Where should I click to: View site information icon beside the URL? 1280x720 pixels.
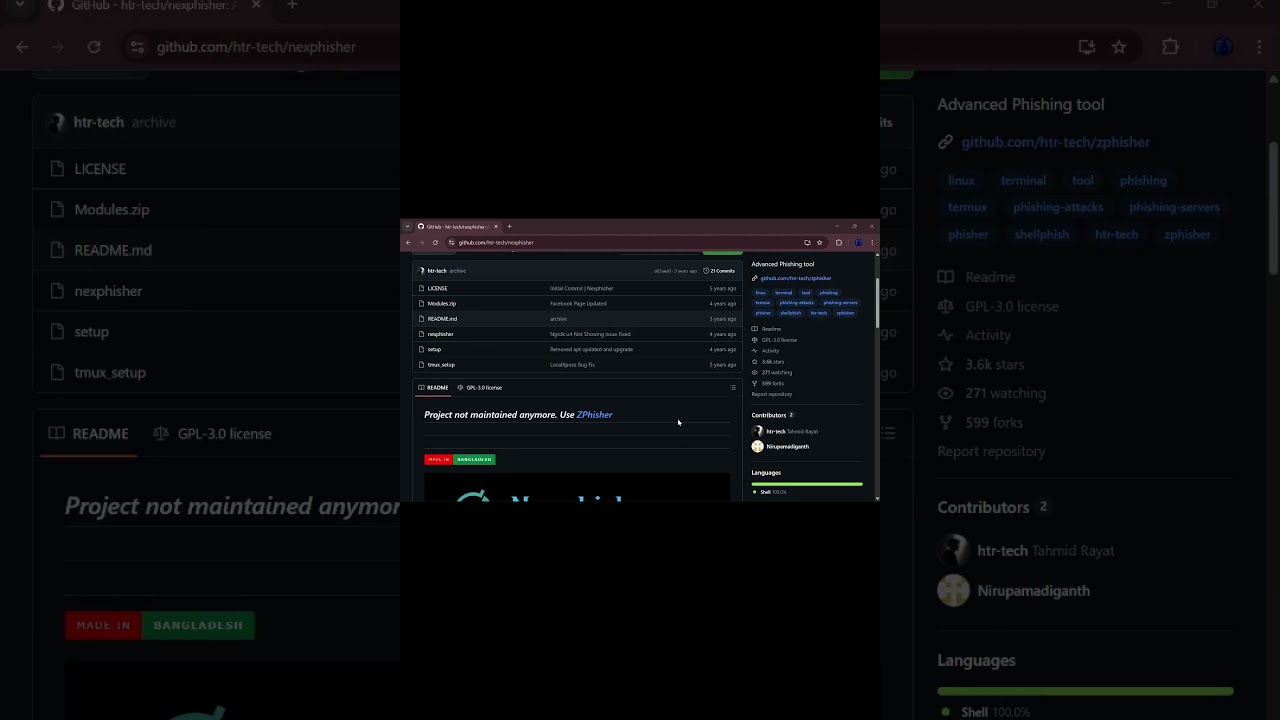point(451,243)
